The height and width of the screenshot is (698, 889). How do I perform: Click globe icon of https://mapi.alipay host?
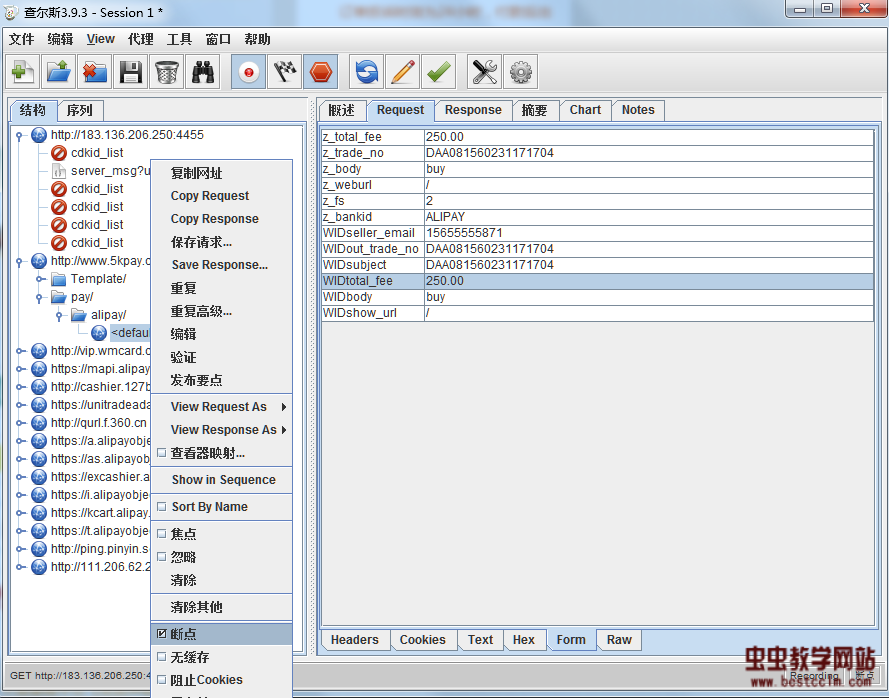tap(39, 369)
